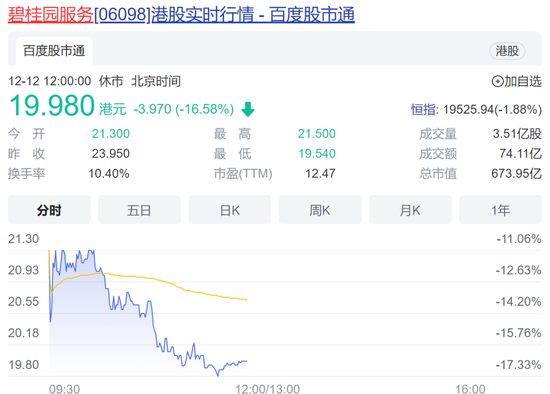
Task: Click the 20.55 price axis label
Action: click(x=24, y=302)
